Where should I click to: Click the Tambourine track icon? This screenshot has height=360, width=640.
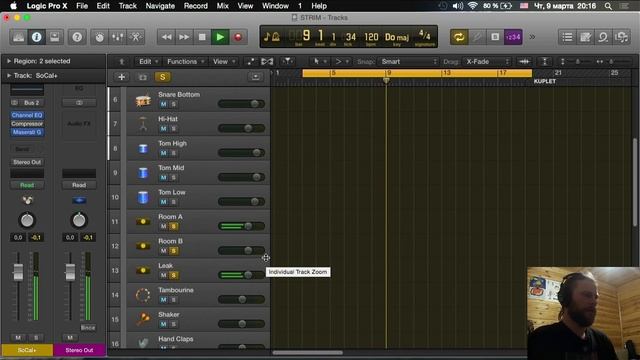[x=143, y=295]
